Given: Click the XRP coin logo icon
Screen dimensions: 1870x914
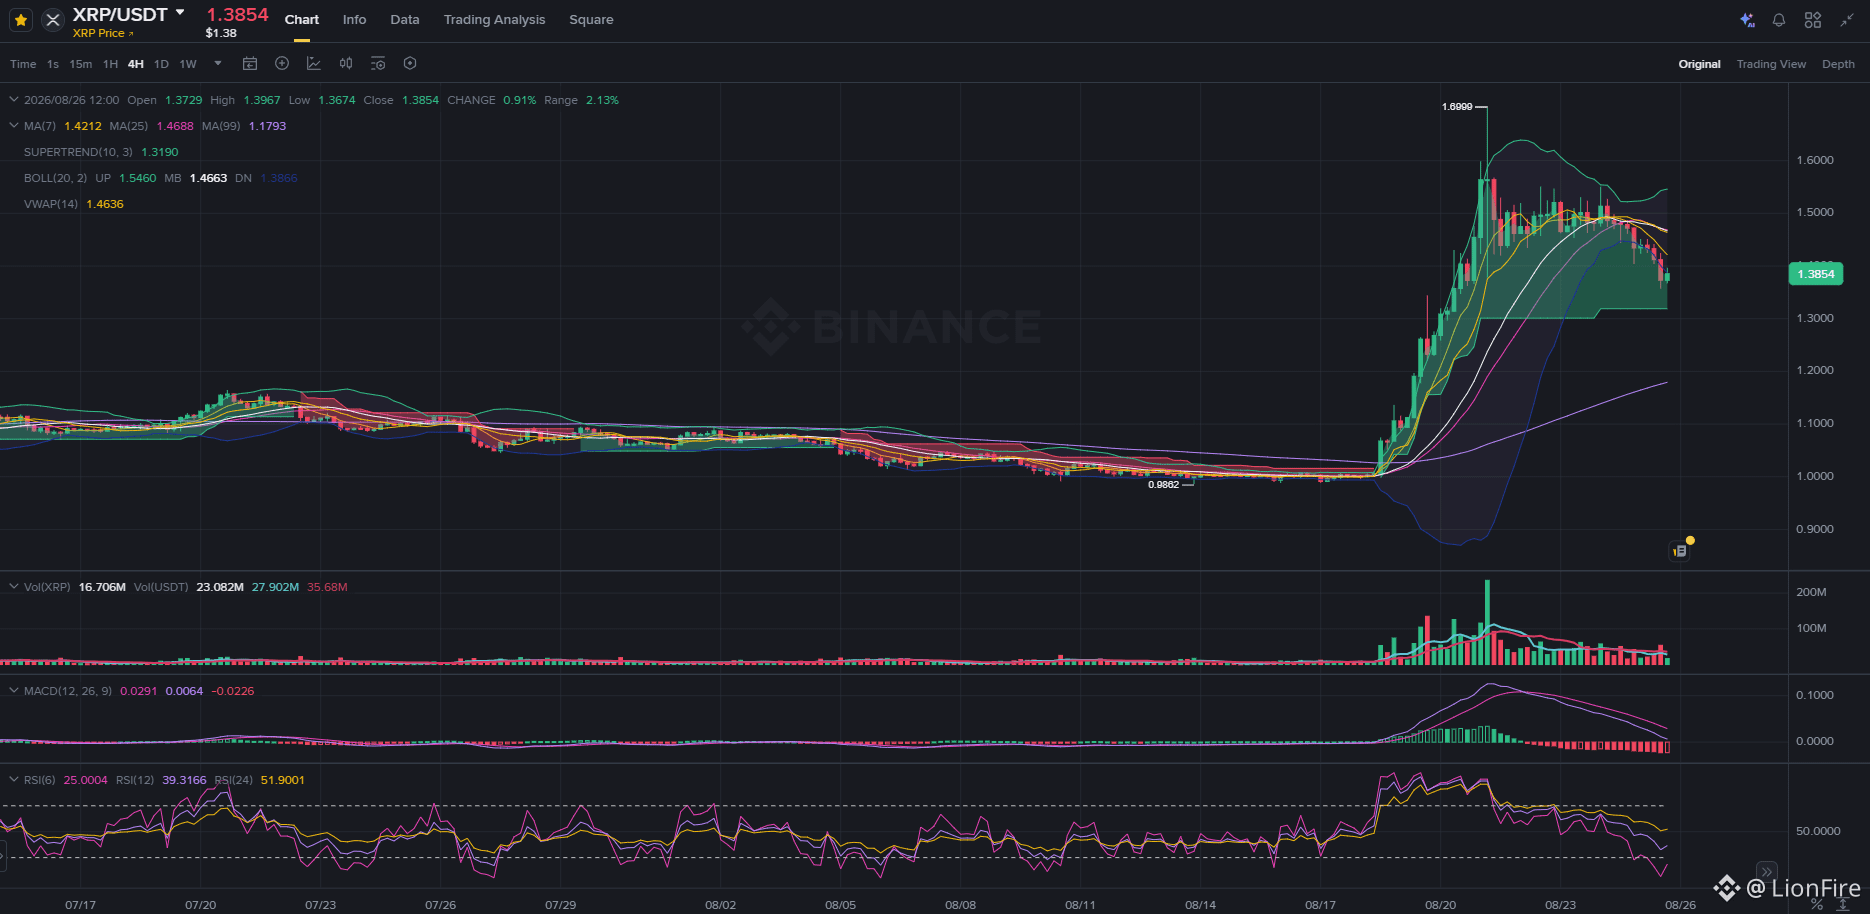Looking at the screenshot, I should (x=53, y=20).
